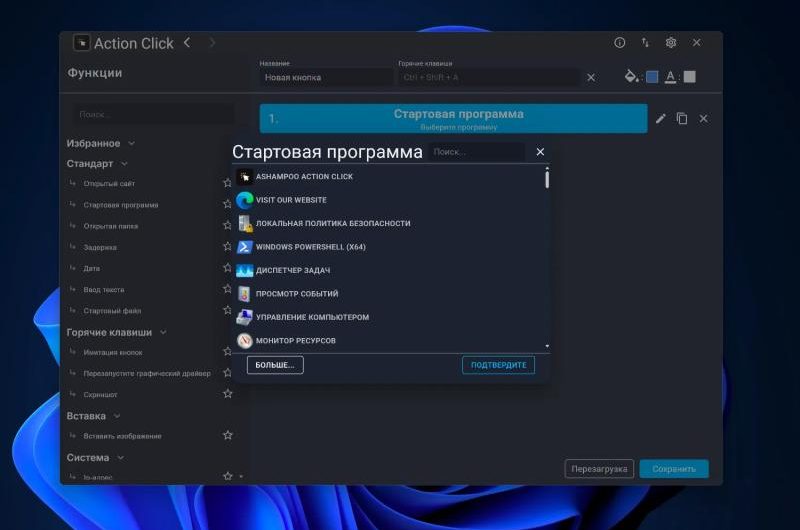Select Ashampoo Action Click program entry
Viewport: 800px width, 530px height.
point(388,176)
